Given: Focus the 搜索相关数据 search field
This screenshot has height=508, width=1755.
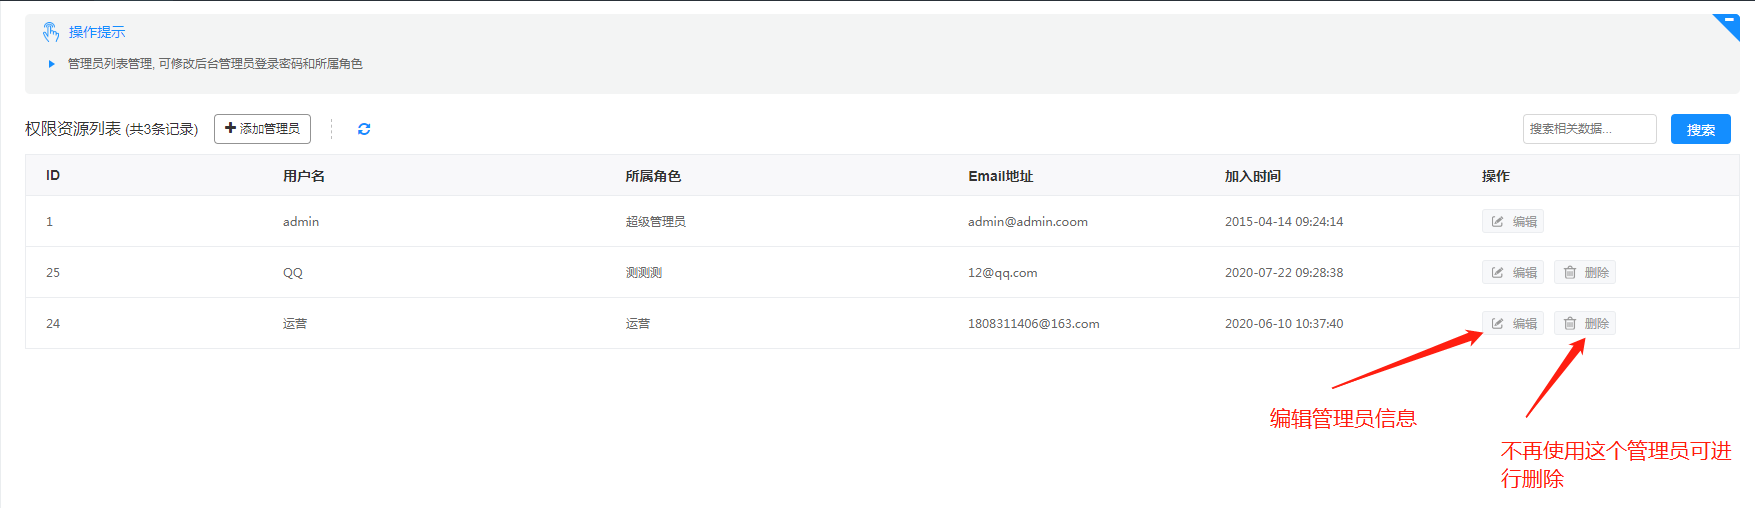Looking at the screenshot, I should click(1588, 129).
